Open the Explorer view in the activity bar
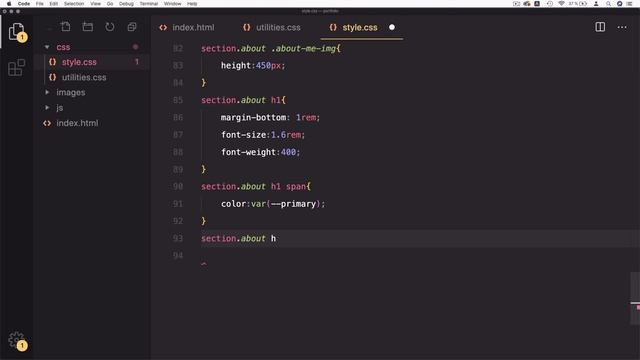Viewport: 640px width, 360px height. pyautogui.click(x=16, y=31)
